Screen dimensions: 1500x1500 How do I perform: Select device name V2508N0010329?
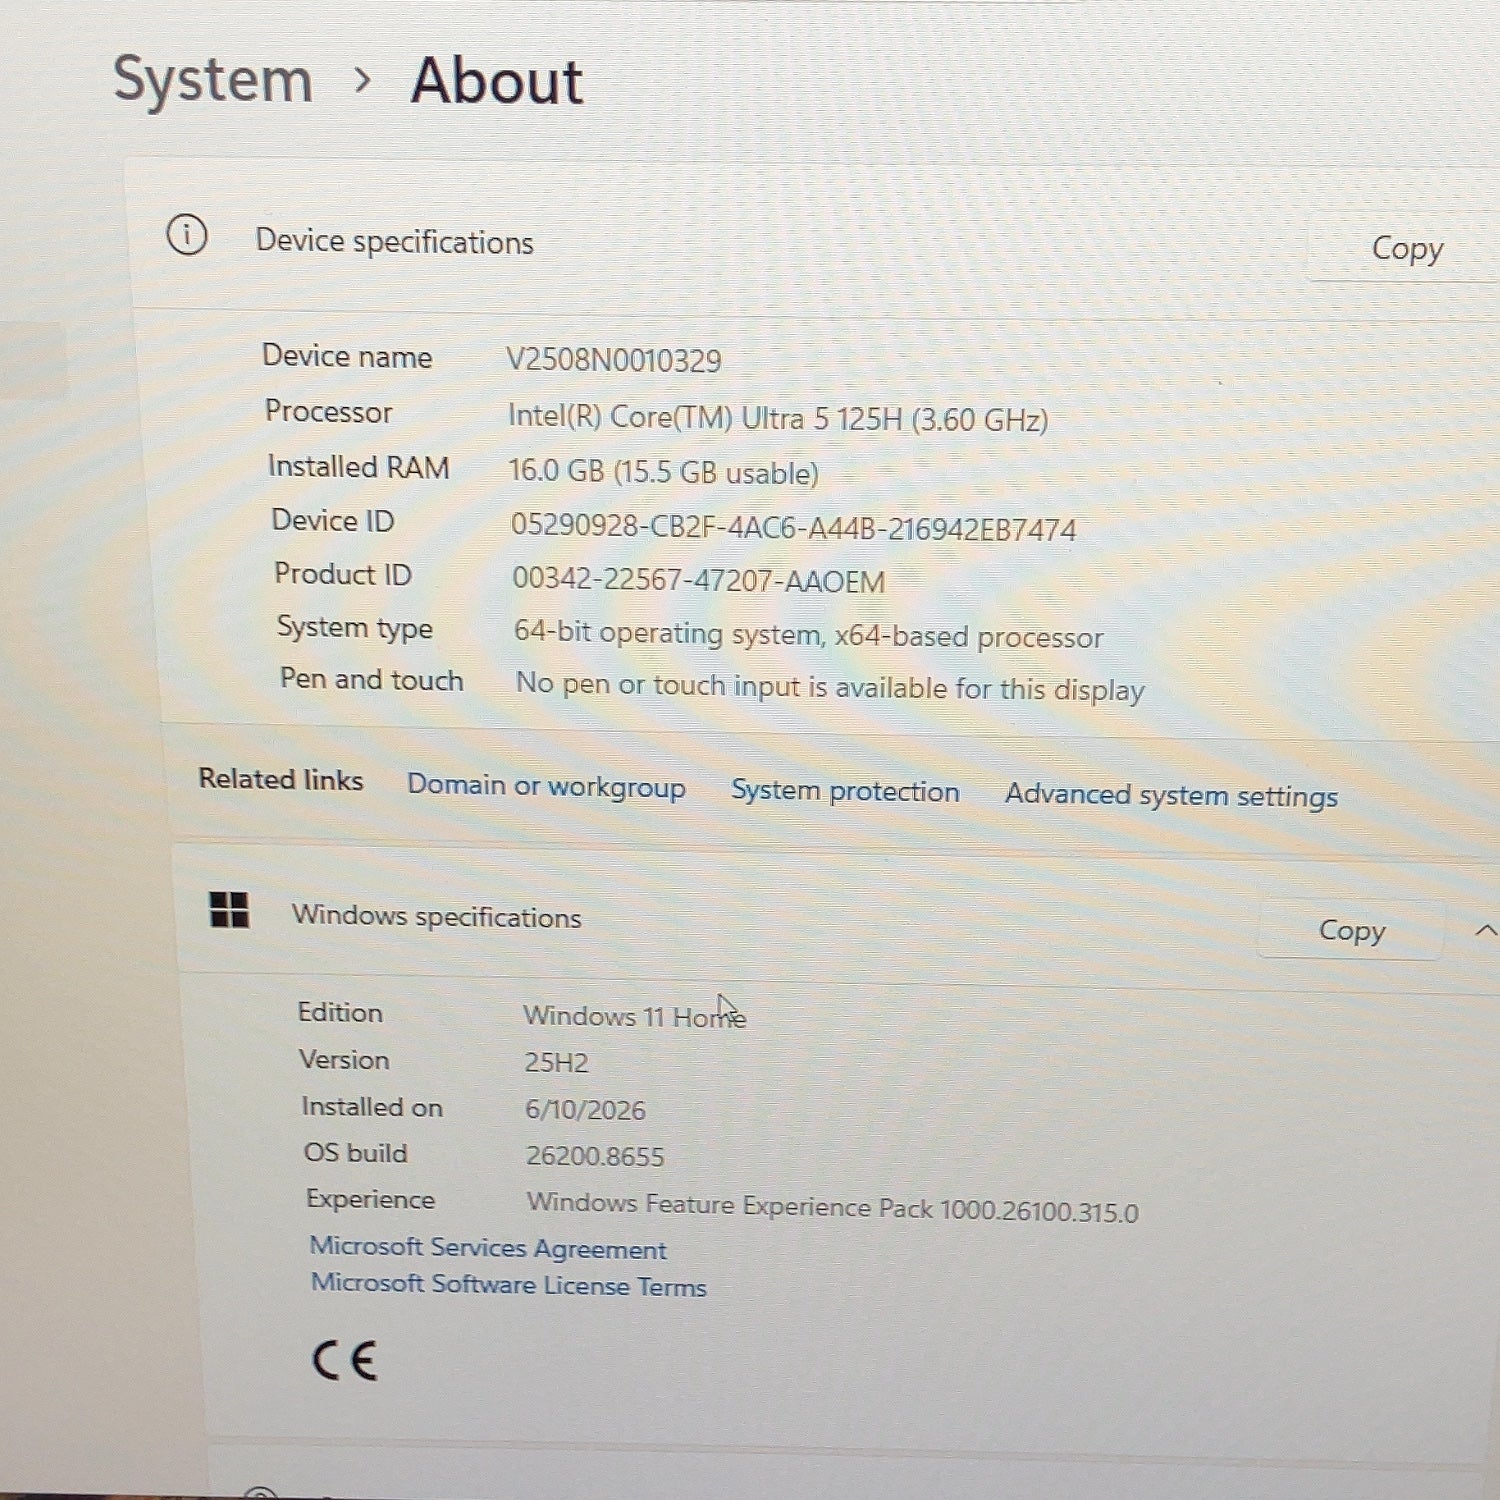(613, 360)
